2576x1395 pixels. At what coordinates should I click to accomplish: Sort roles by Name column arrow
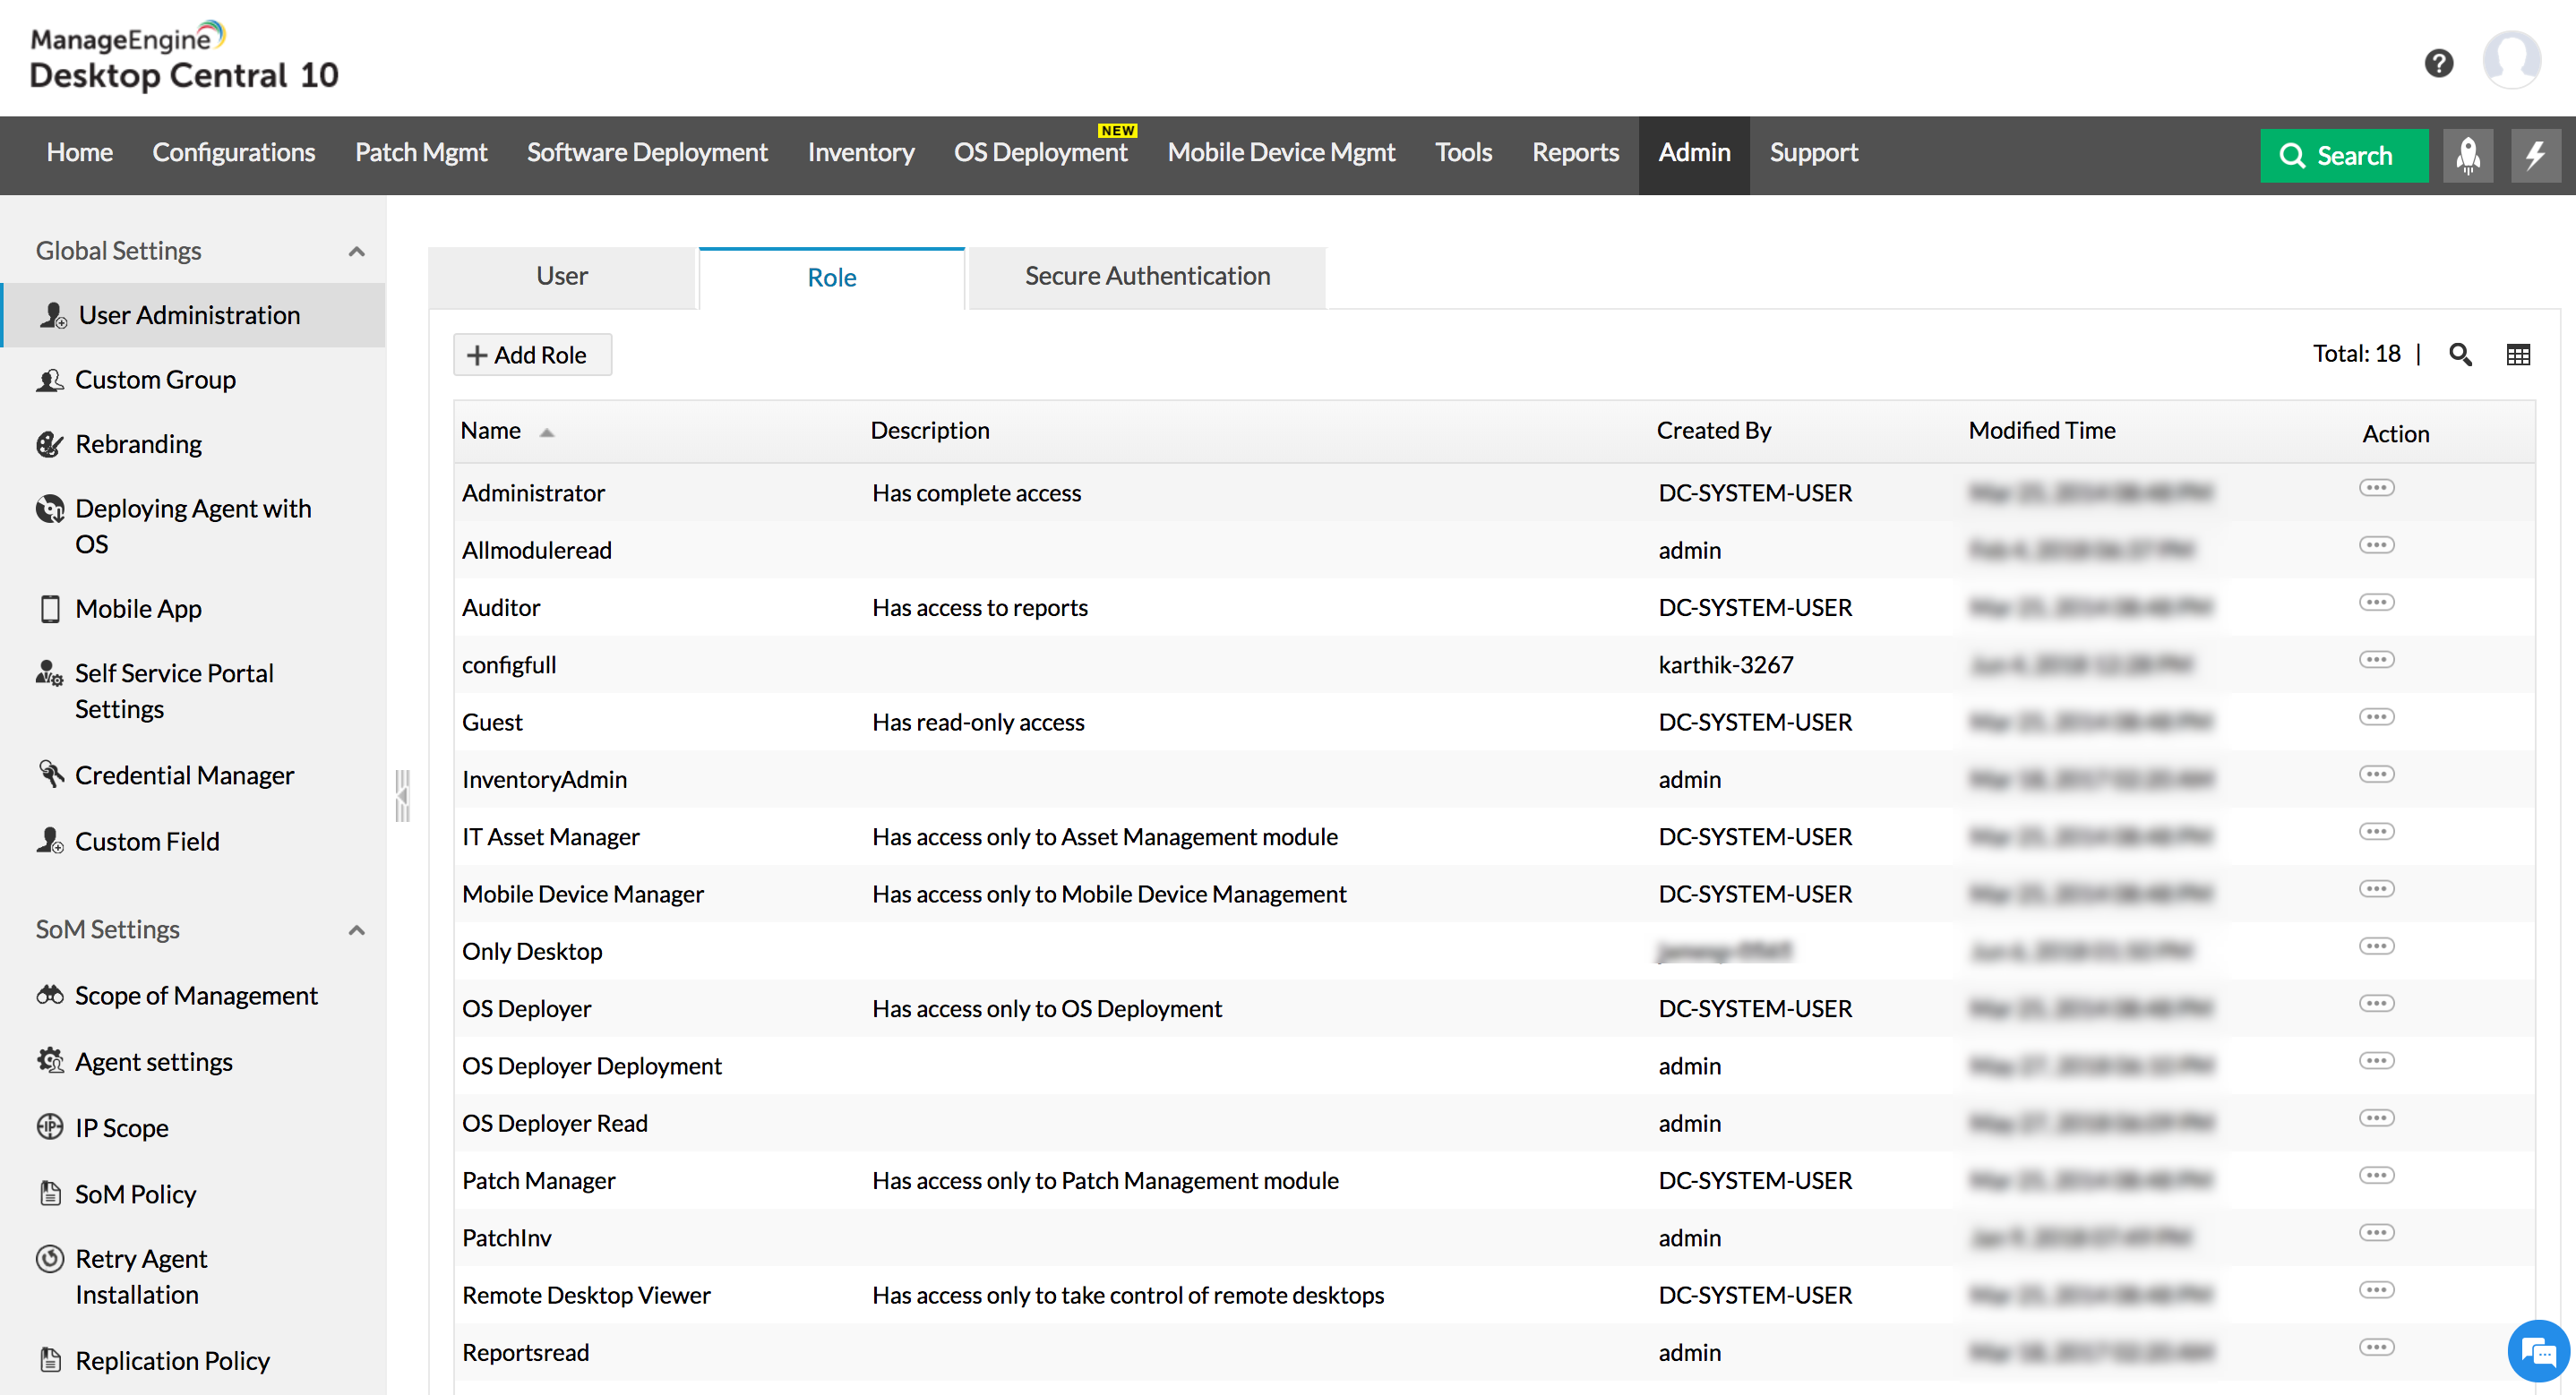546,432
